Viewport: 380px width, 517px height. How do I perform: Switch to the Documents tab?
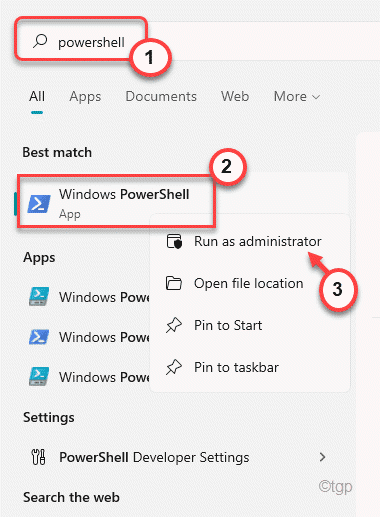pyautogui.click(x=161, y=97)
